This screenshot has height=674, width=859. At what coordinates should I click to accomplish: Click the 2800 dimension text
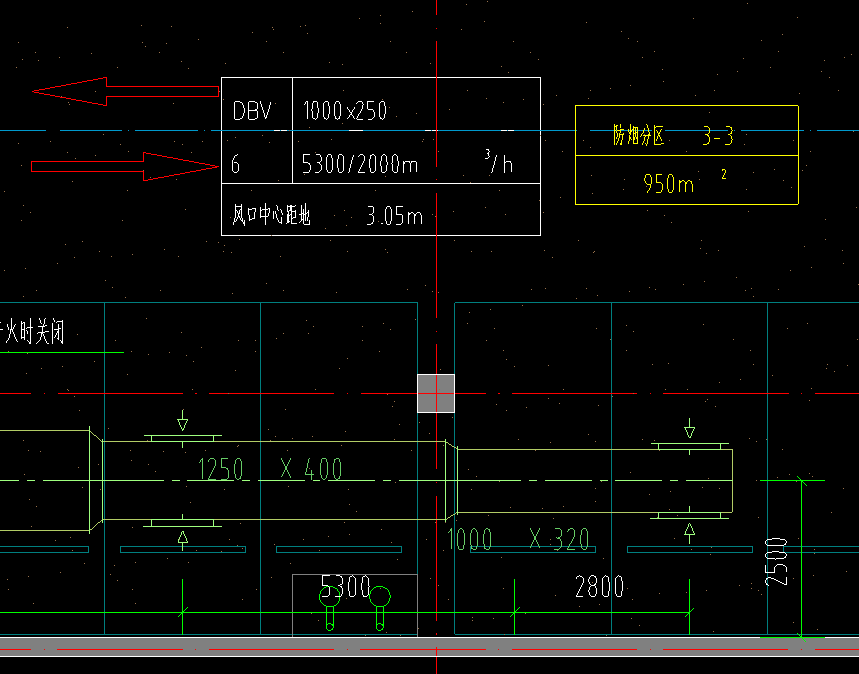[x=599, y=587]
